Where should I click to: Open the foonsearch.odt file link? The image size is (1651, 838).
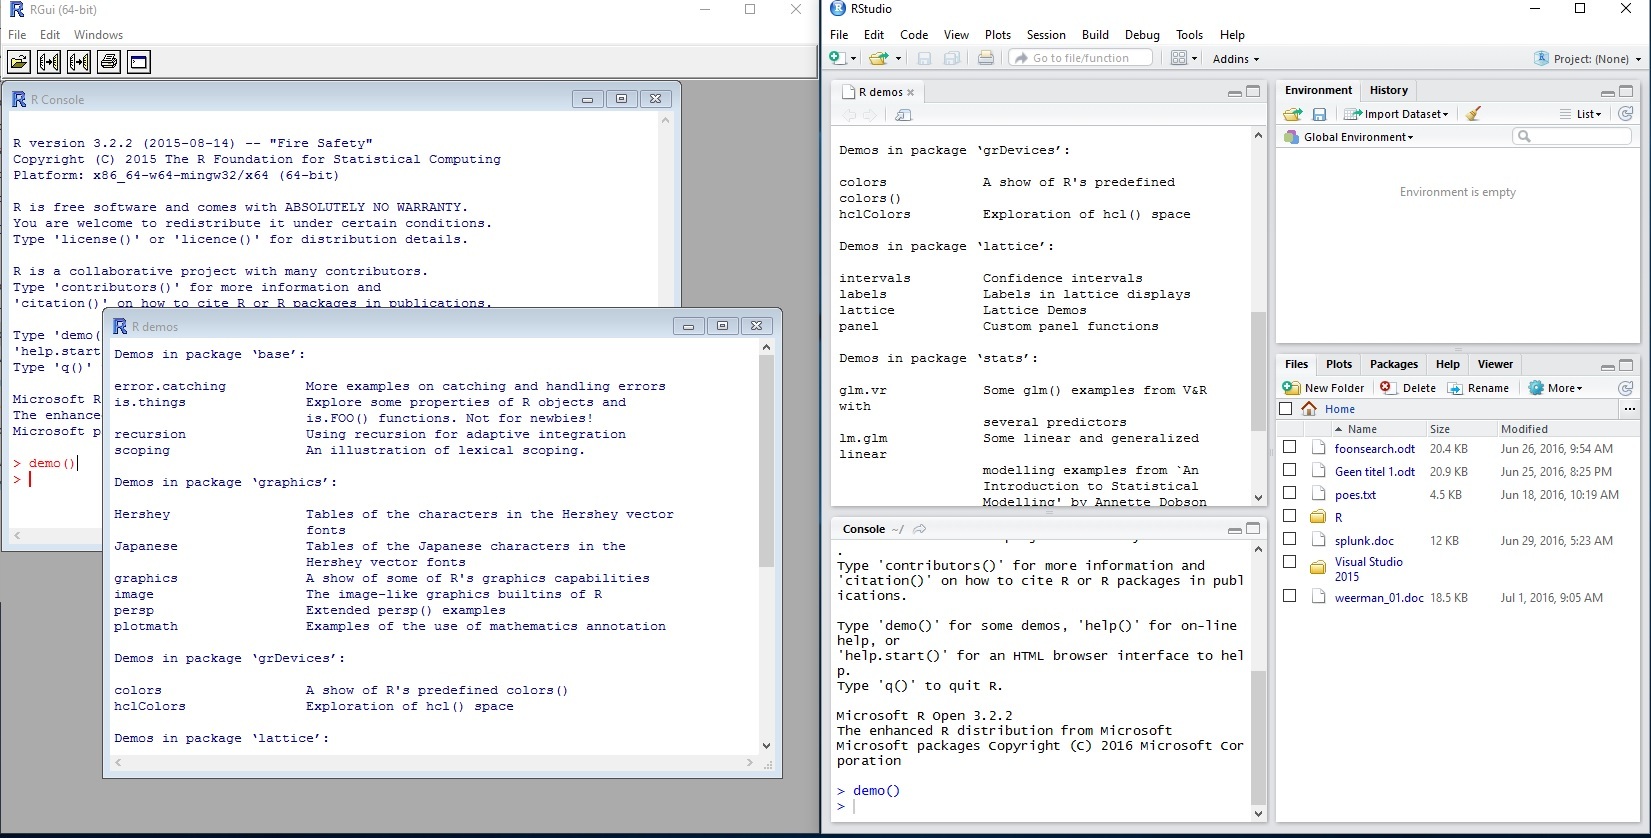pos(1375,448)
